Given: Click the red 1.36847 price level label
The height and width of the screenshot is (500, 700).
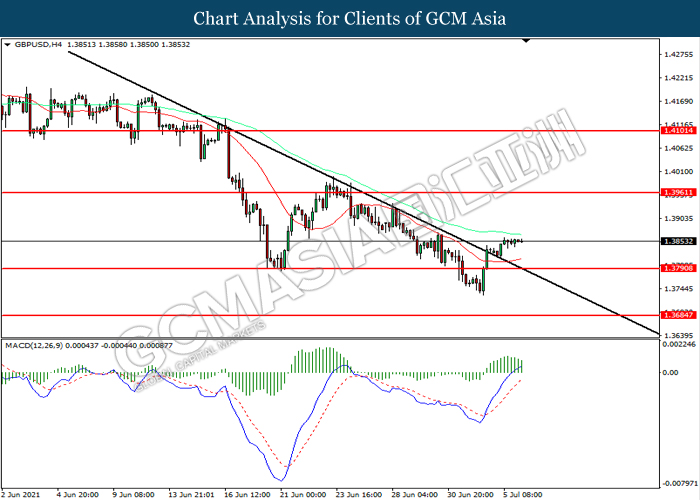Looking at the screenshot, I should pyautogui.click(x=679, y=315).
